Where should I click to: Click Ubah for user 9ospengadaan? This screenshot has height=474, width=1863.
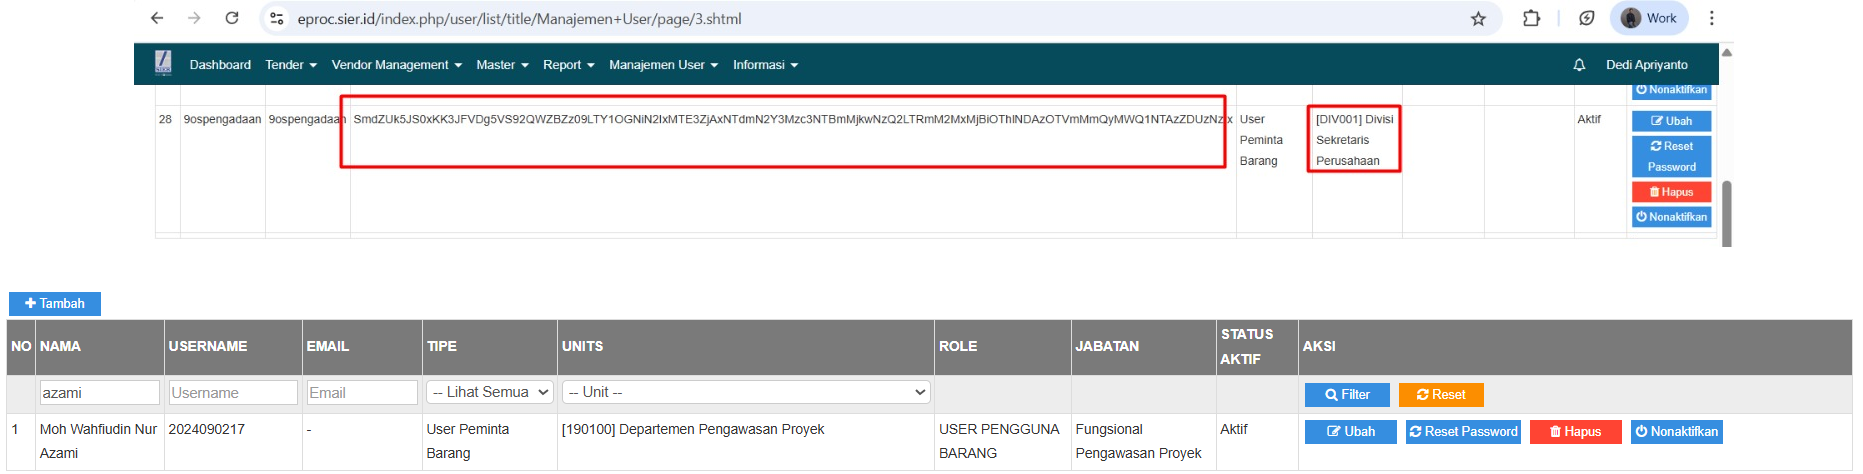tap(1671, 121)
